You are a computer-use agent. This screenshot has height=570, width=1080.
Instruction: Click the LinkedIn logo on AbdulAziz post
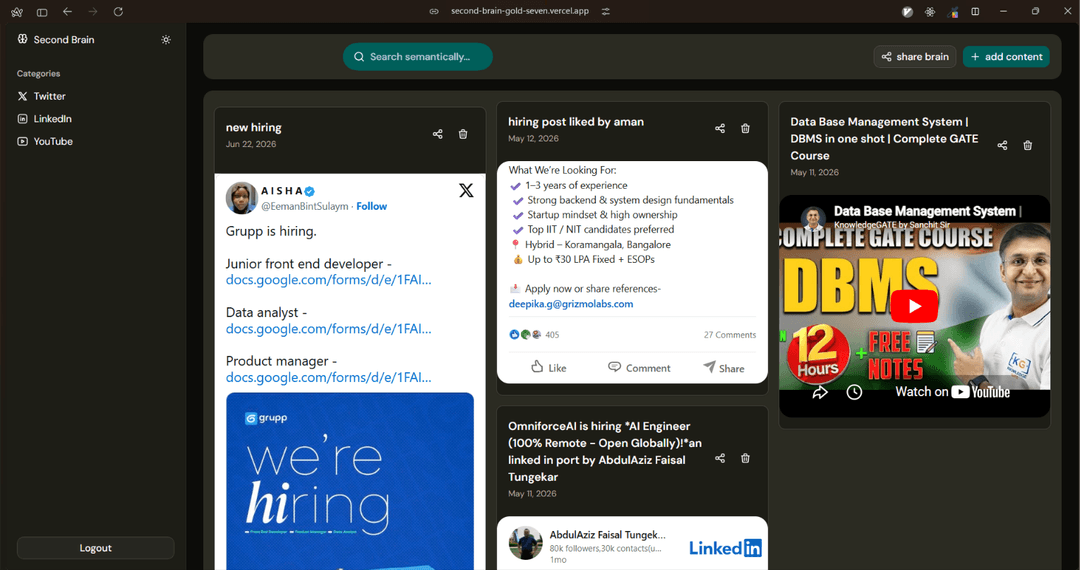[725, 548]
